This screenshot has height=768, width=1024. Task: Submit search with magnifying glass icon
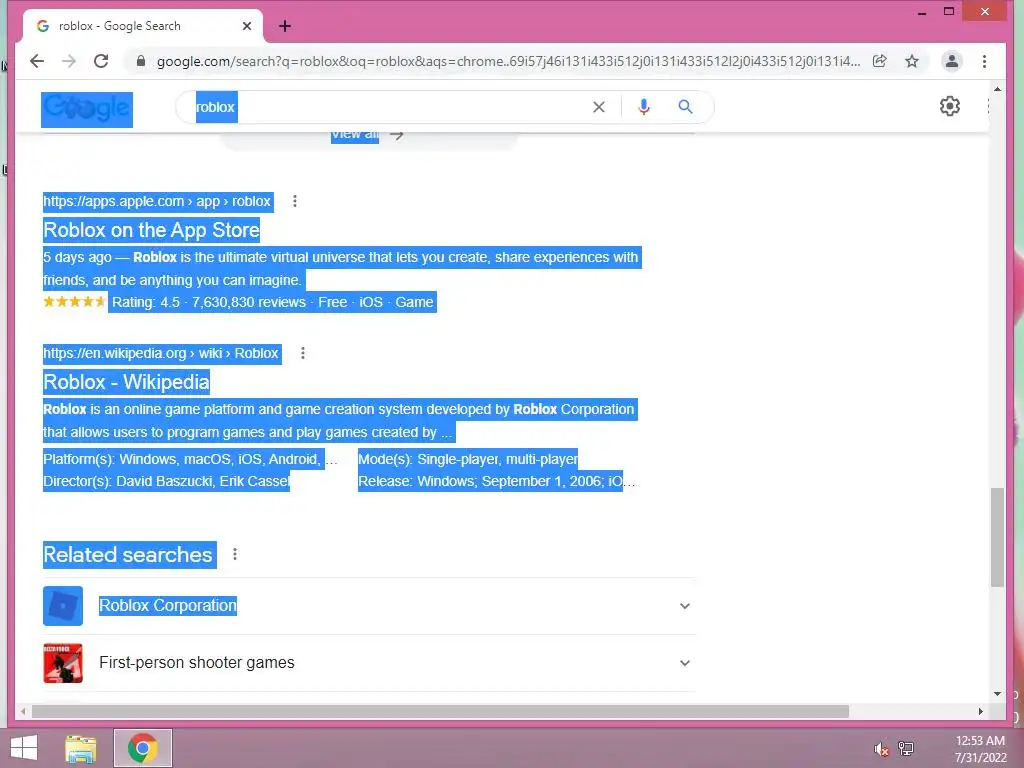point(685,106)
